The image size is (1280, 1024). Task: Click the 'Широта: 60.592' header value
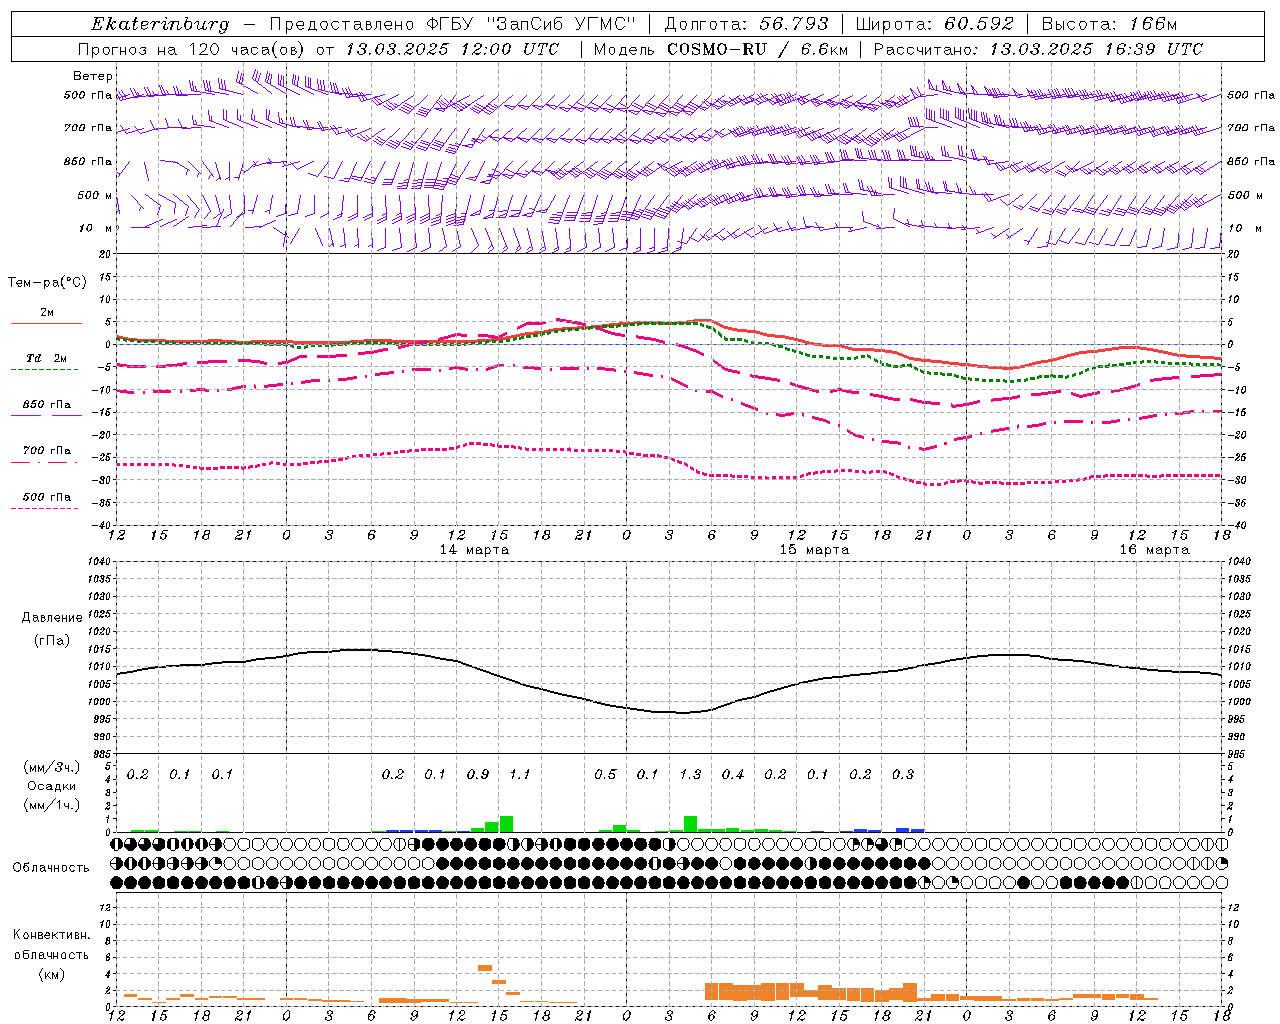(x=935, y=24)
